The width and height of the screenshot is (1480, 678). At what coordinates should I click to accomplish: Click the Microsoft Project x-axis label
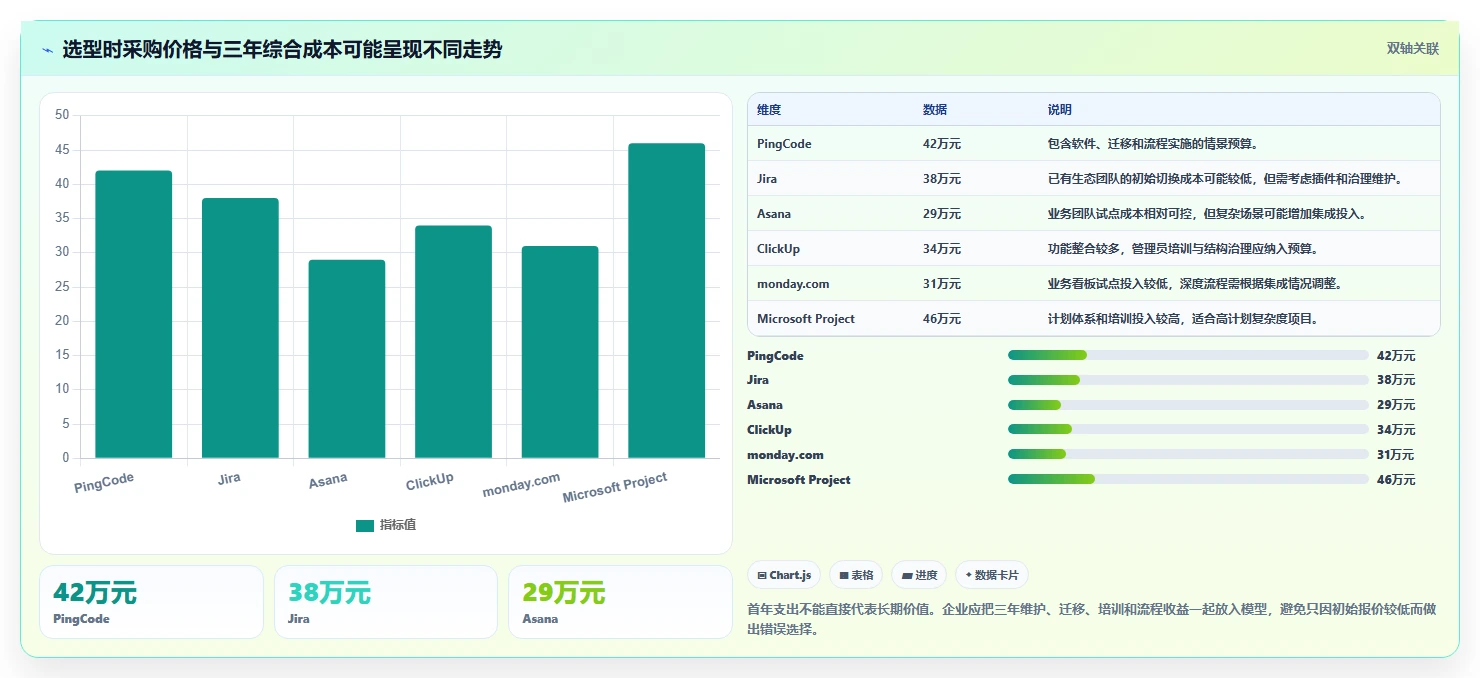[615, 488]
